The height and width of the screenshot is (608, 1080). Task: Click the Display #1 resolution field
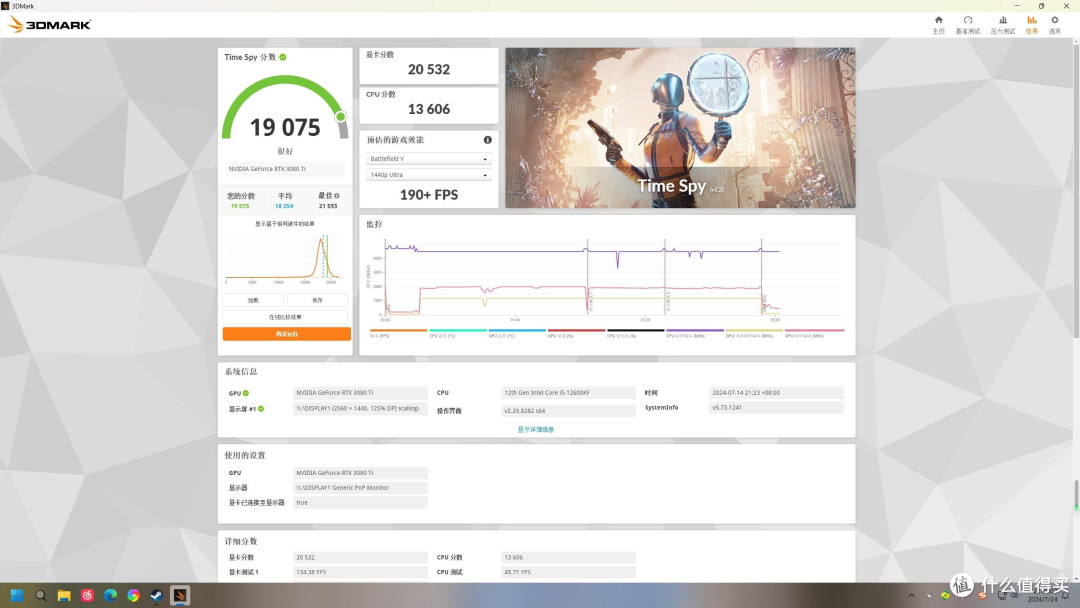tap(360, 408)
